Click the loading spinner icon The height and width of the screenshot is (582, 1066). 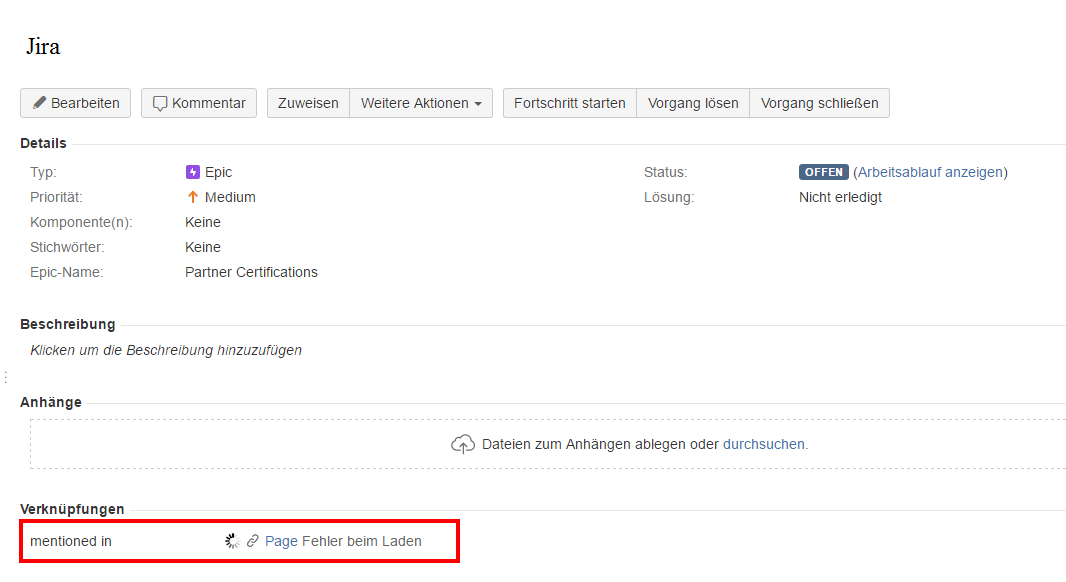tap(233, 541)
